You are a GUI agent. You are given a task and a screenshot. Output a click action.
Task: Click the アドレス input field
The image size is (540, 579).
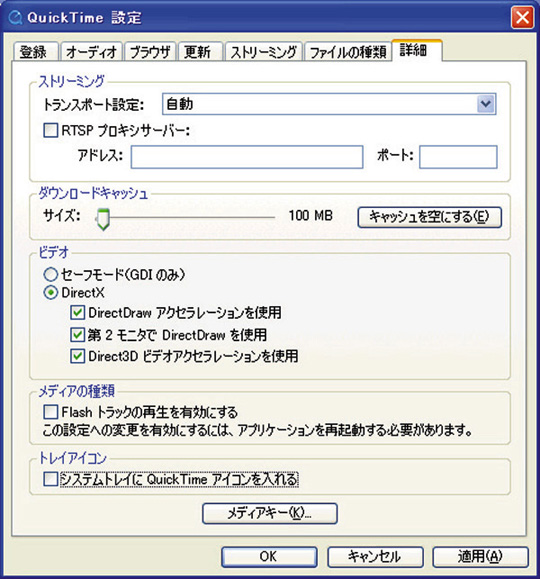point(247,157)
